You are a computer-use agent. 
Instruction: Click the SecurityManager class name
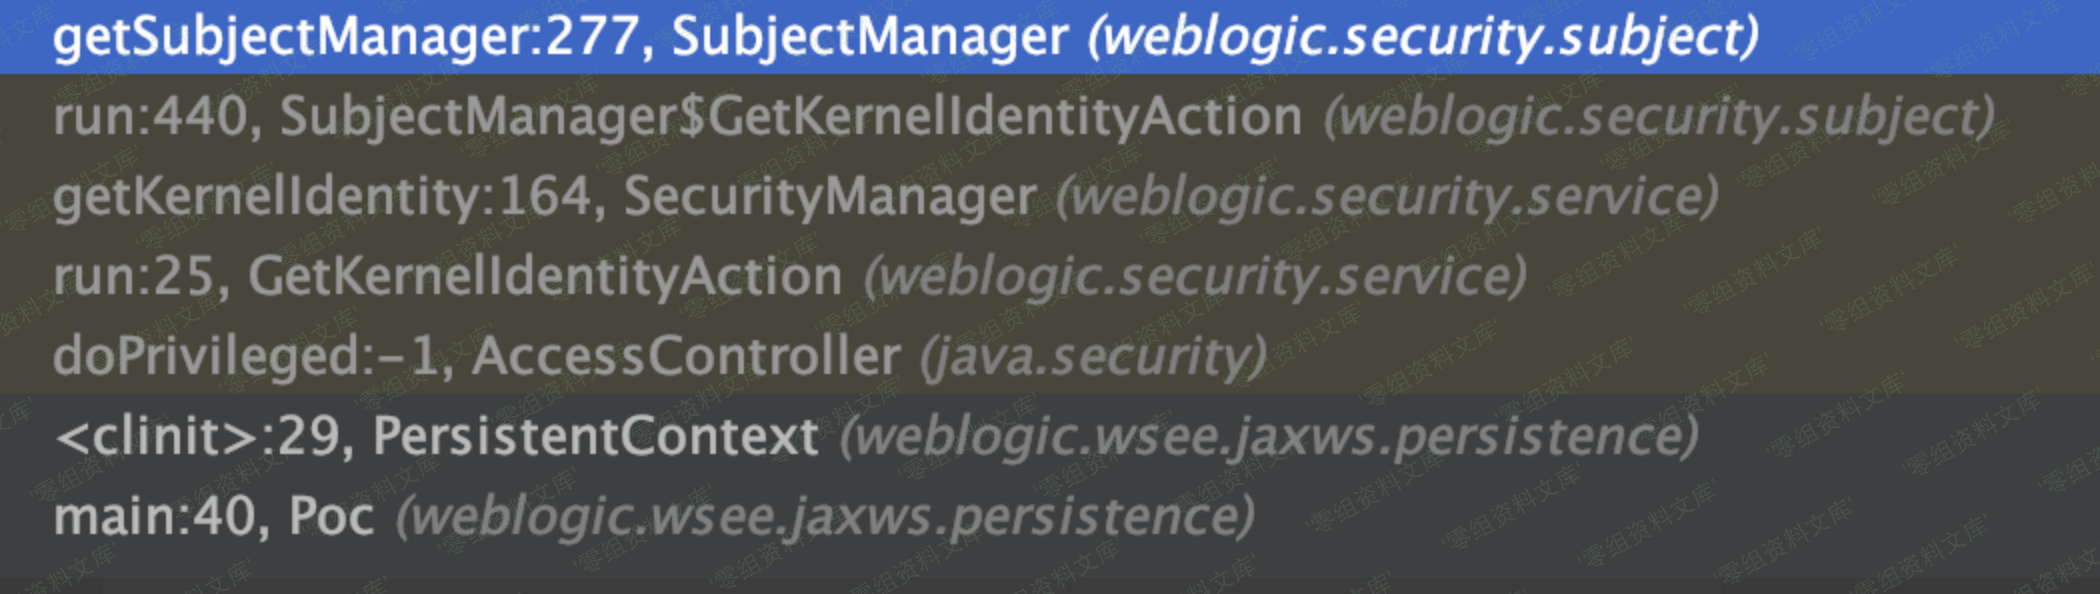click(829, 197)
